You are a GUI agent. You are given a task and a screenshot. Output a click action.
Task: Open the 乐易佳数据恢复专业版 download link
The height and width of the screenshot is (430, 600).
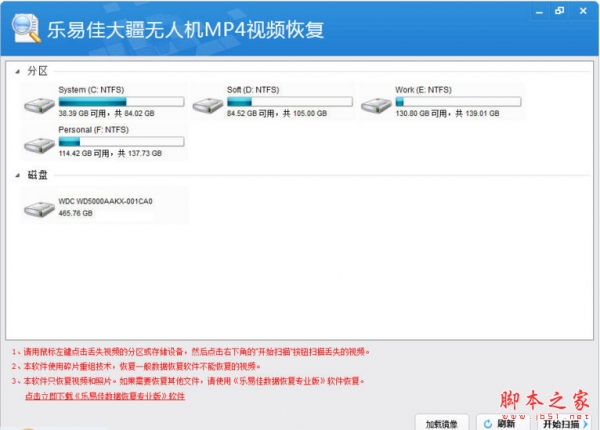click(105, 396)
